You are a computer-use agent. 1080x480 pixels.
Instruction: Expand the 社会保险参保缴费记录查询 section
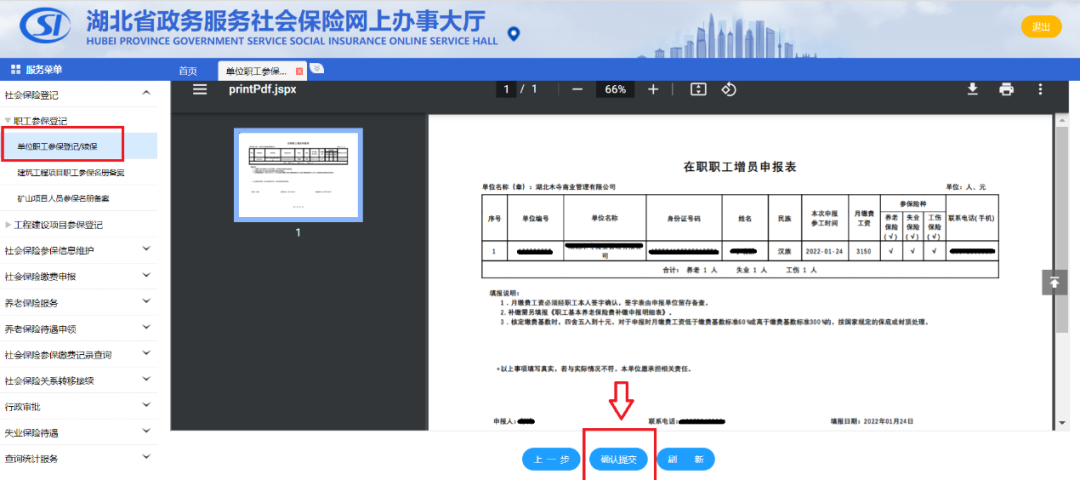(x=146, y=353)
